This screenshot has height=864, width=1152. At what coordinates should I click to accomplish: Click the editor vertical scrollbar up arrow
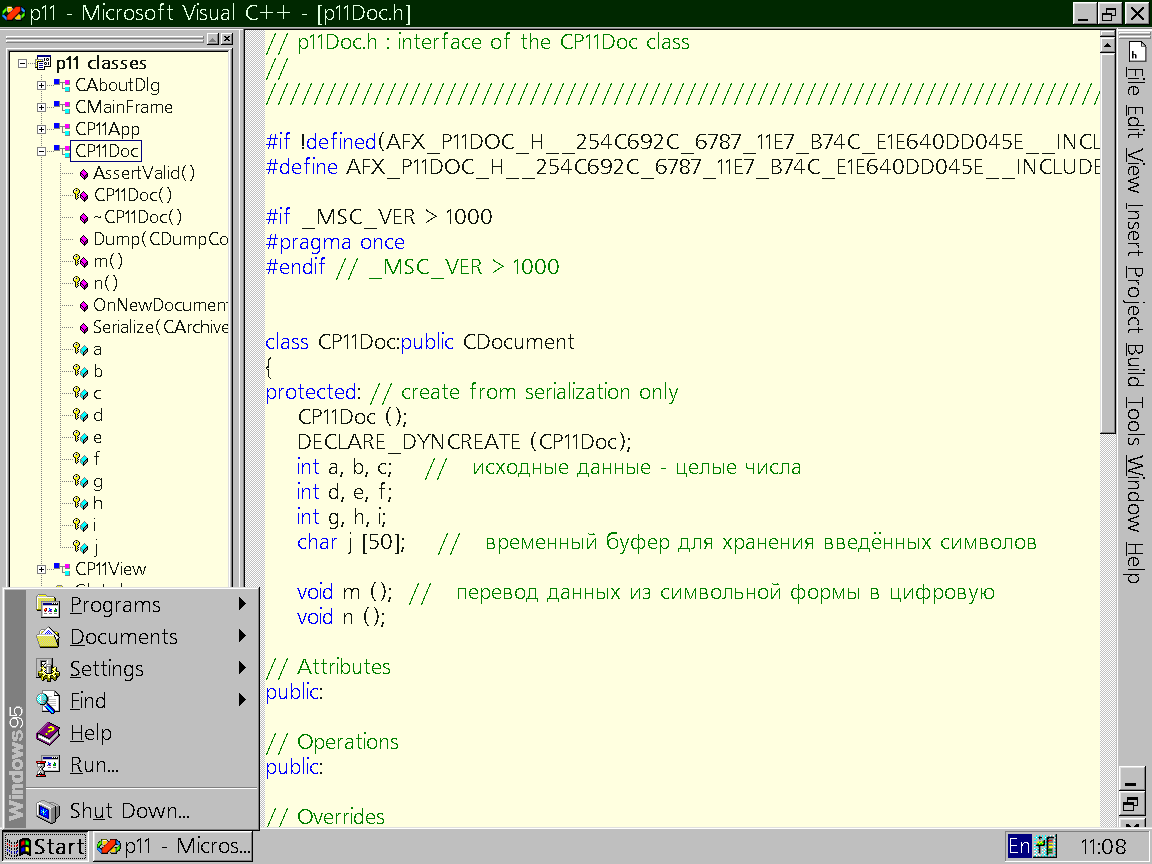(x=1107, y=43)
